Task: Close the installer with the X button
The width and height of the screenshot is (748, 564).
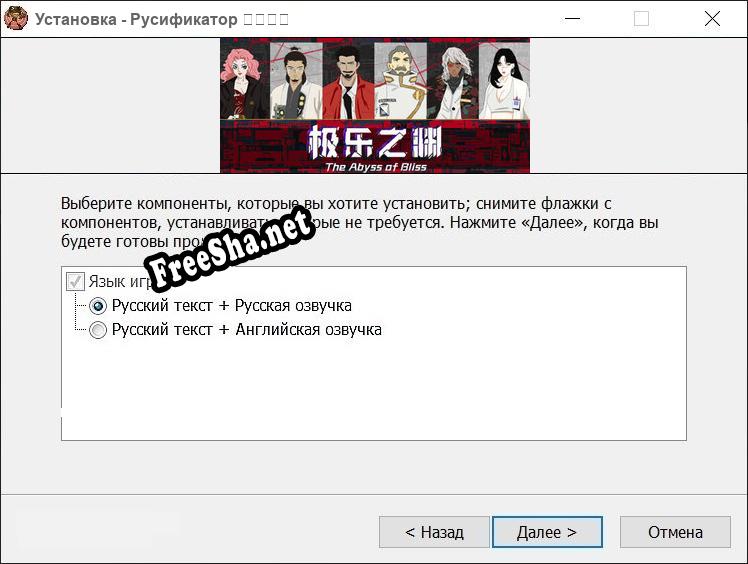Action: pyautogui.click(x=712, y=18)
